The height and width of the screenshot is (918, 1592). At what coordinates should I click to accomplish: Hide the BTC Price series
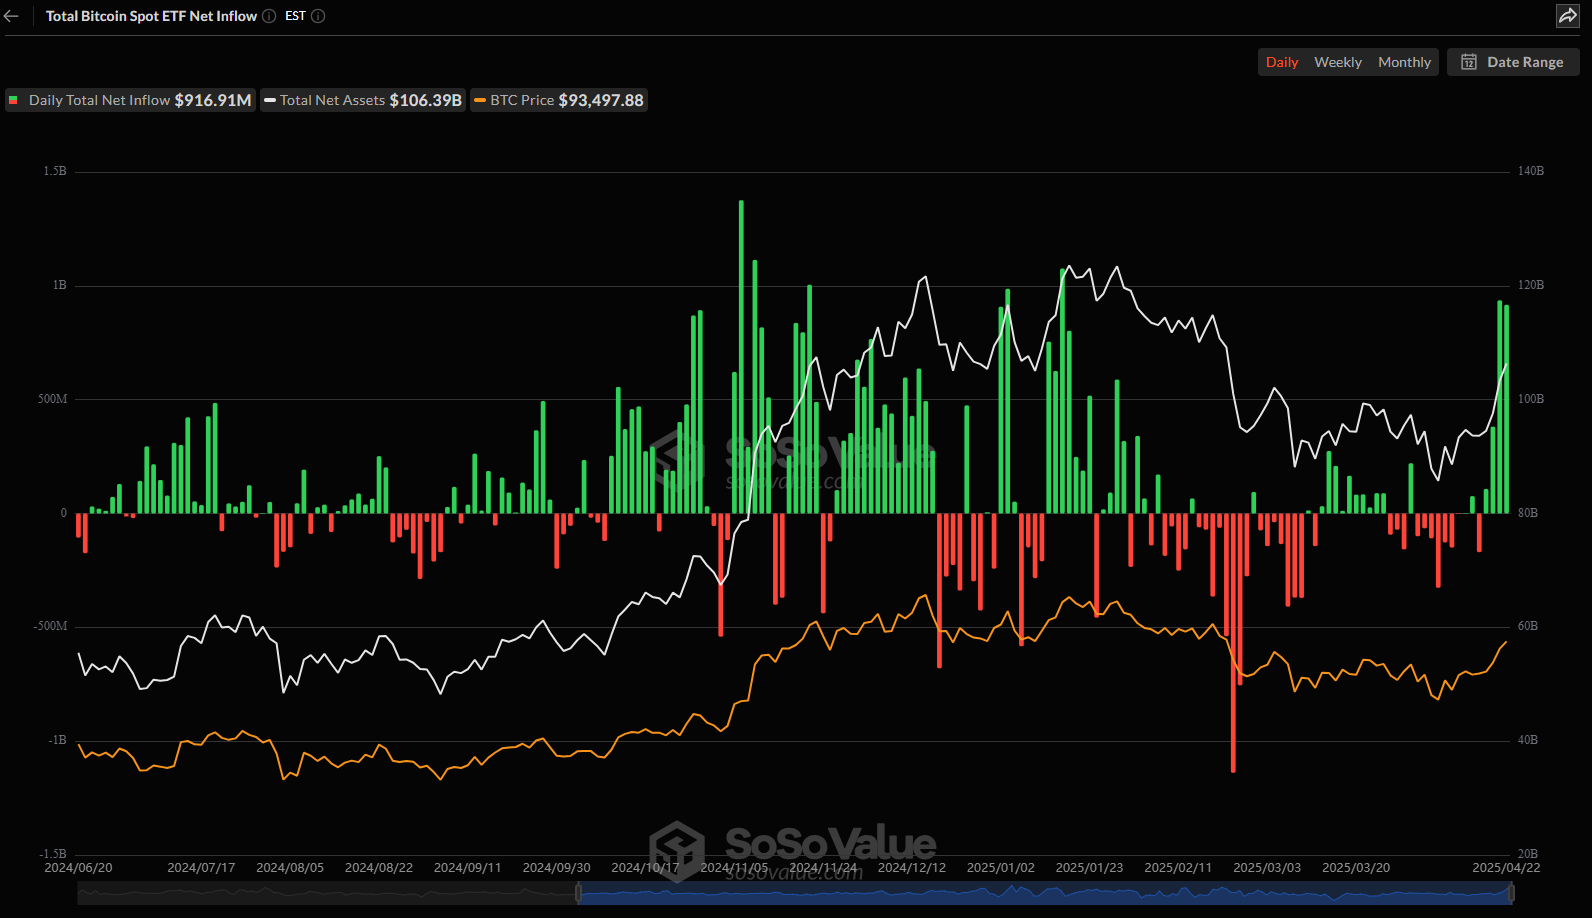tap(559, 100)
